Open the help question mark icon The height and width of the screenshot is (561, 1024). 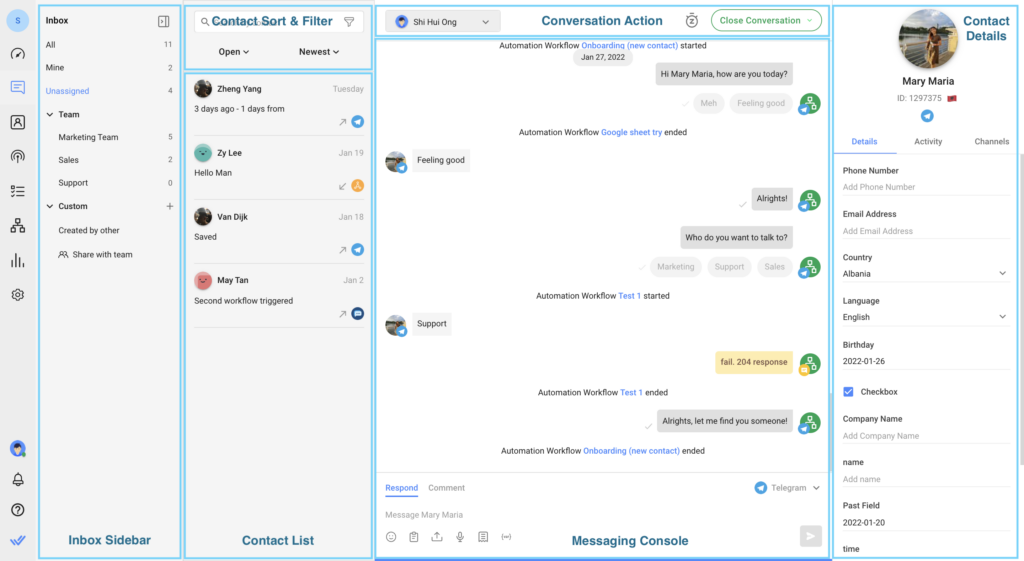pos(18,510)
